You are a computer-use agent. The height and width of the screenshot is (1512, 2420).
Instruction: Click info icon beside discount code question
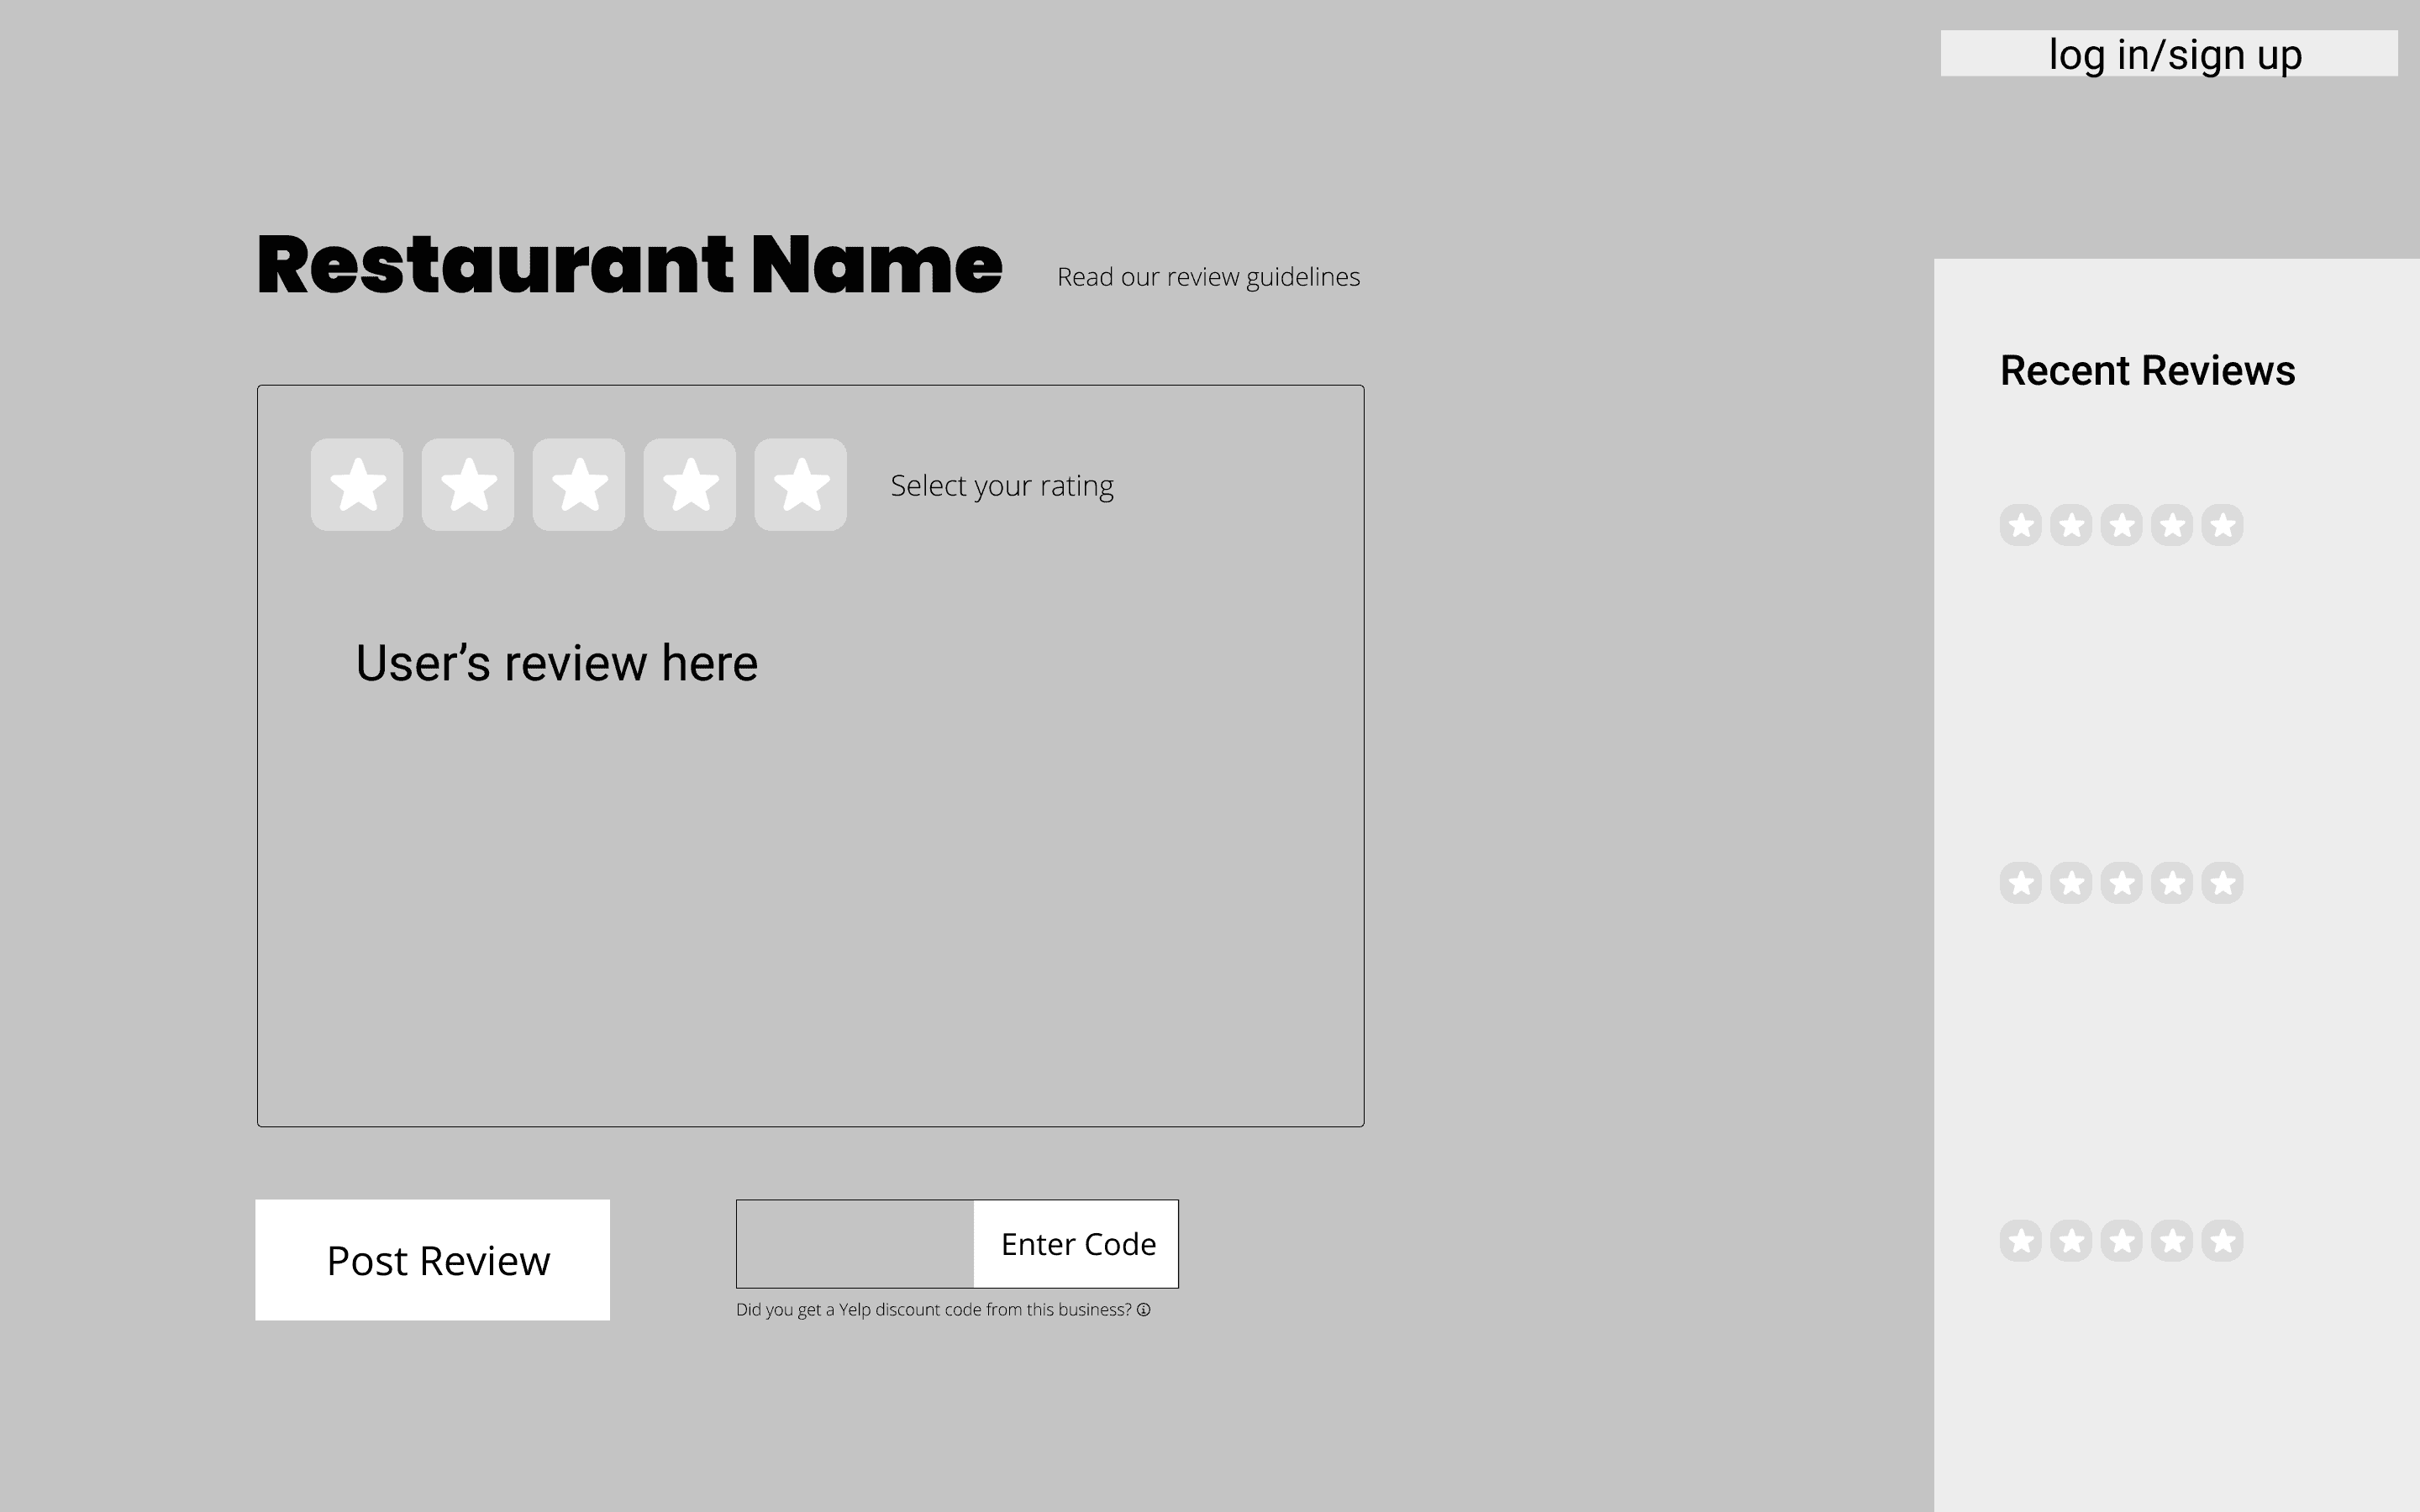(1144, 1310)
